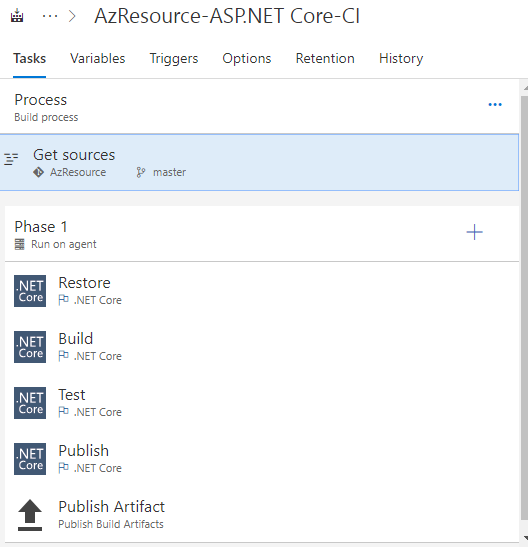Click the Run on agent server icon
Viewport: 528px width, 547px height.
coord(20,244)
